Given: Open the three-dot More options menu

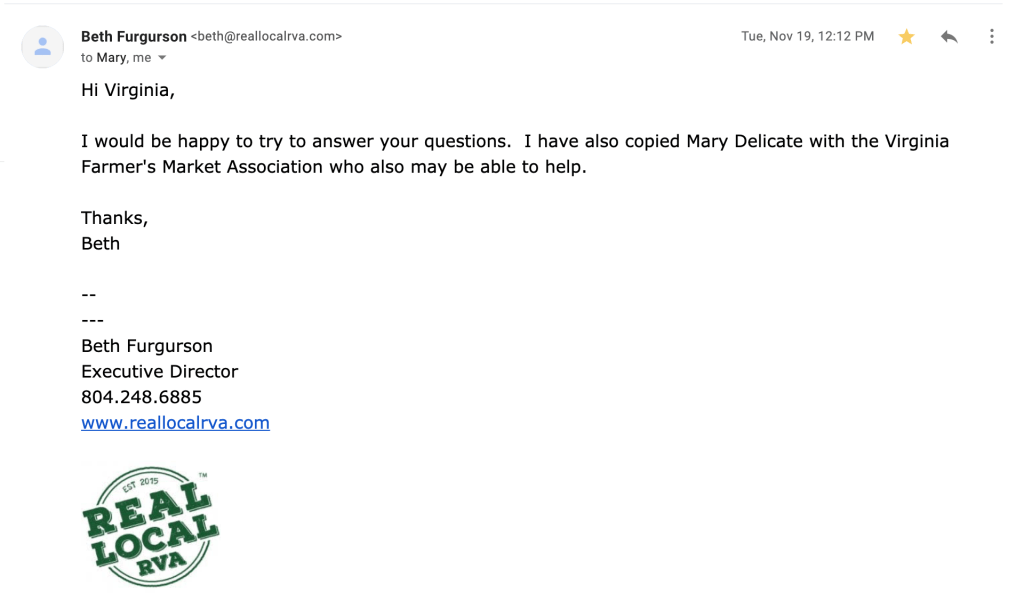Looking at the screenshot, I should pos(991,37).
